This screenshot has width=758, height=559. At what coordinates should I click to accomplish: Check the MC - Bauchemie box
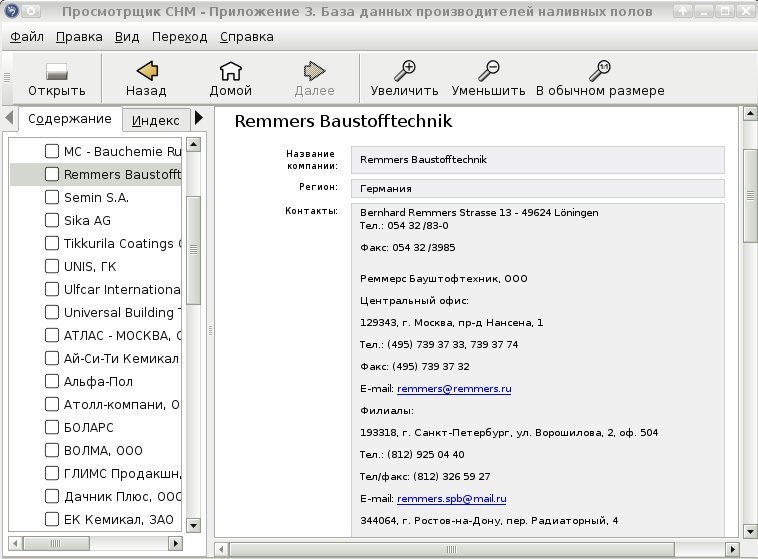[x=52, y=151]
